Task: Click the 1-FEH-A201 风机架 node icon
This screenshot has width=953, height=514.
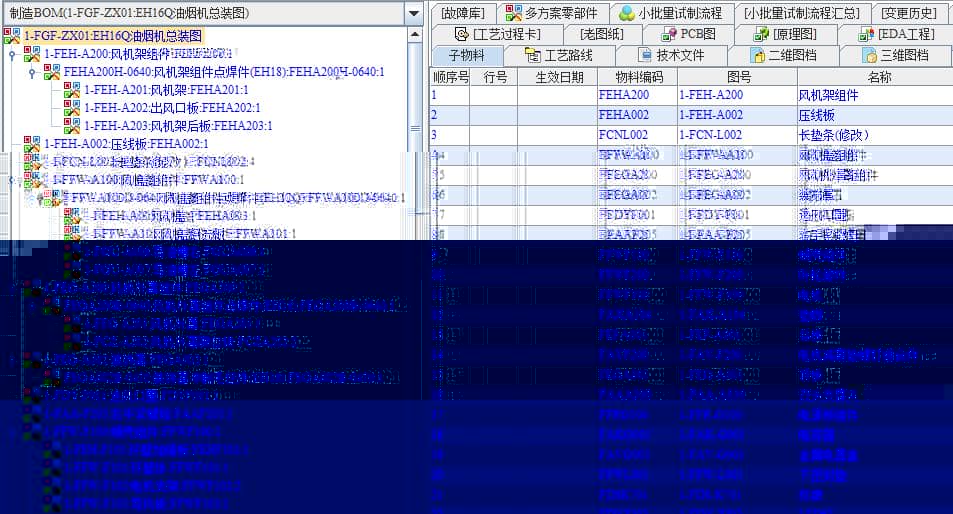Action: click(72, 91)
